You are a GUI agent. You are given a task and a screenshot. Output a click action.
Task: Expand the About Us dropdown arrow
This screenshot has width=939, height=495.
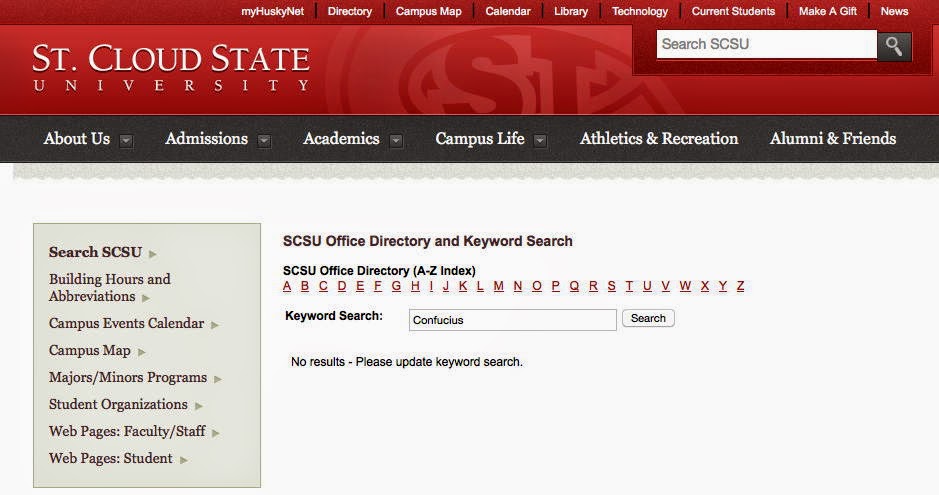click(x=126, y=141)
